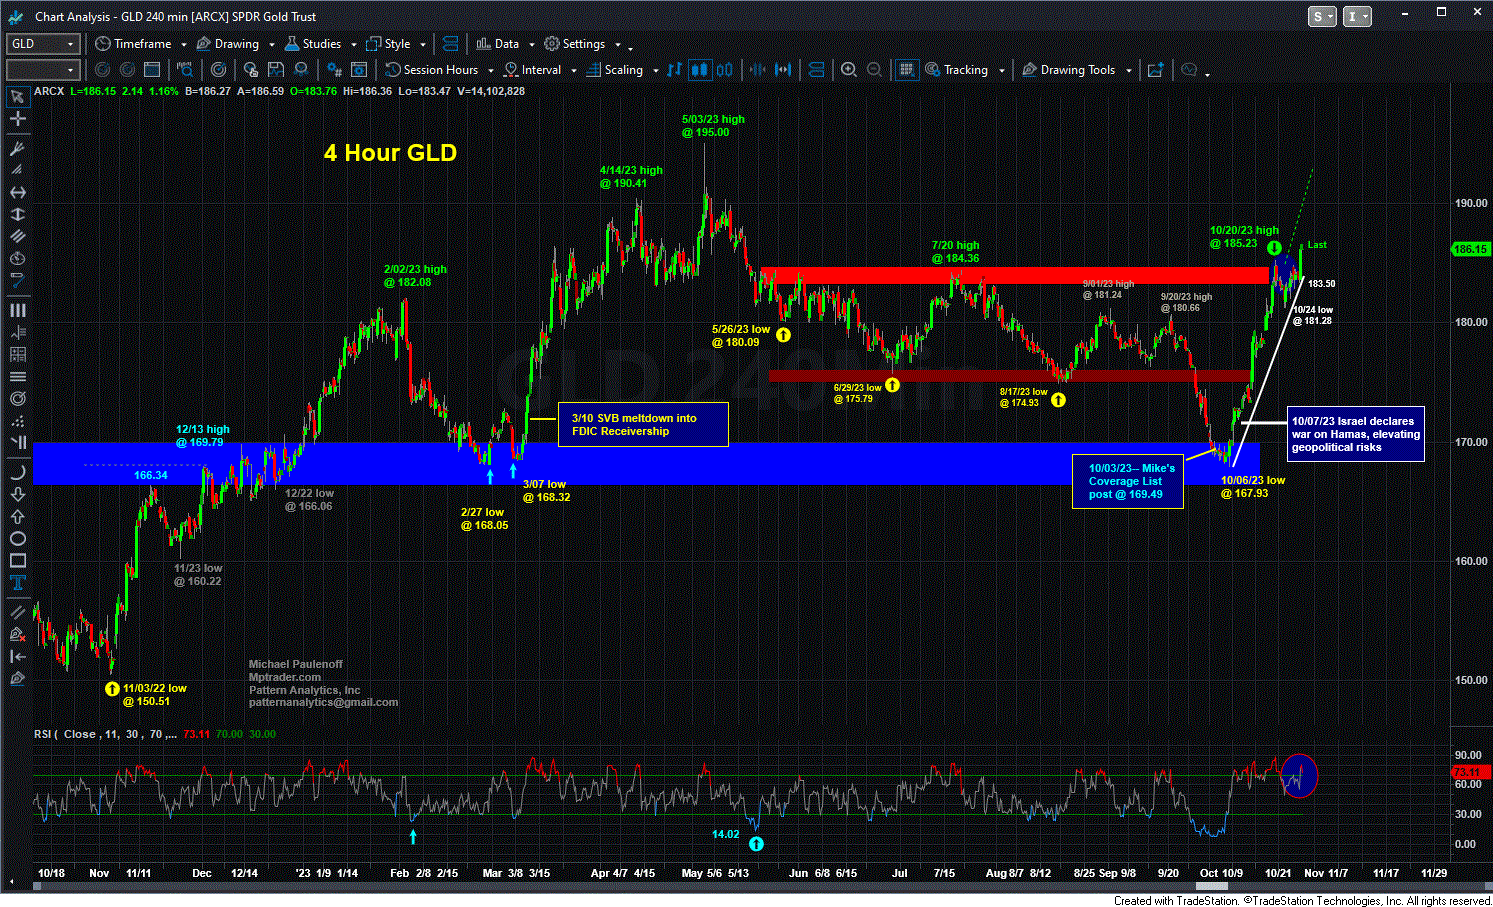Open the I link dropdown in title bar
The width and height of the screenshot is (1493, 907).
(1358, 16)
